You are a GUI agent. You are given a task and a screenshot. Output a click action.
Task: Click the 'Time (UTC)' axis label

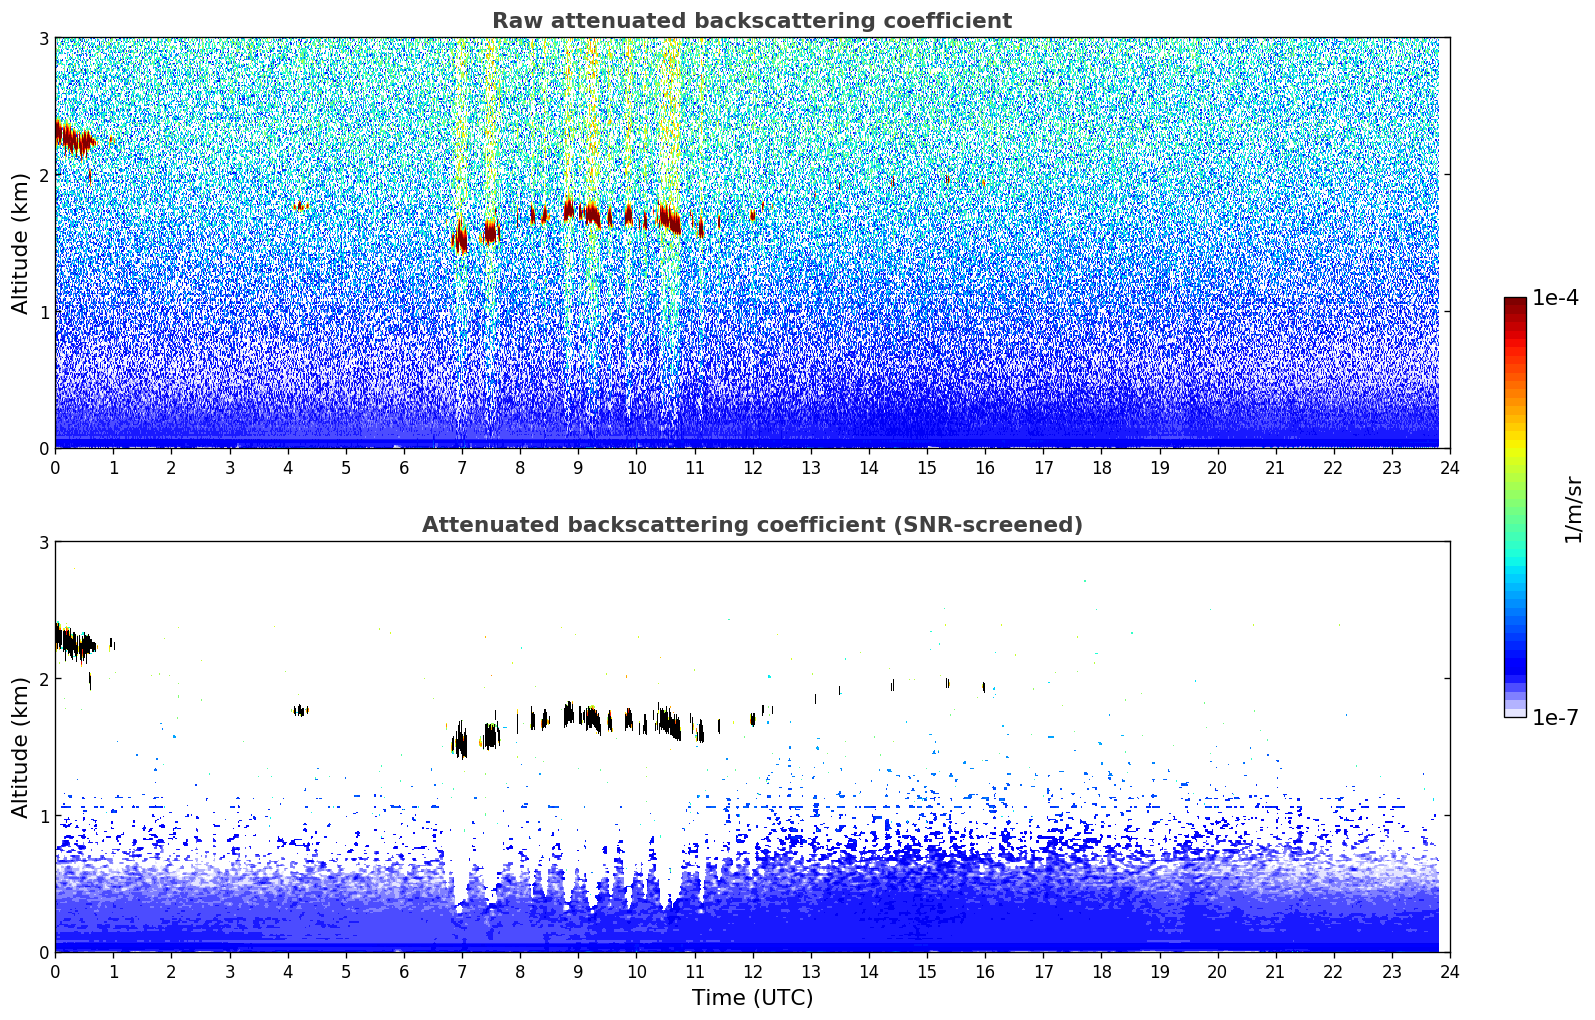point(752,997)
